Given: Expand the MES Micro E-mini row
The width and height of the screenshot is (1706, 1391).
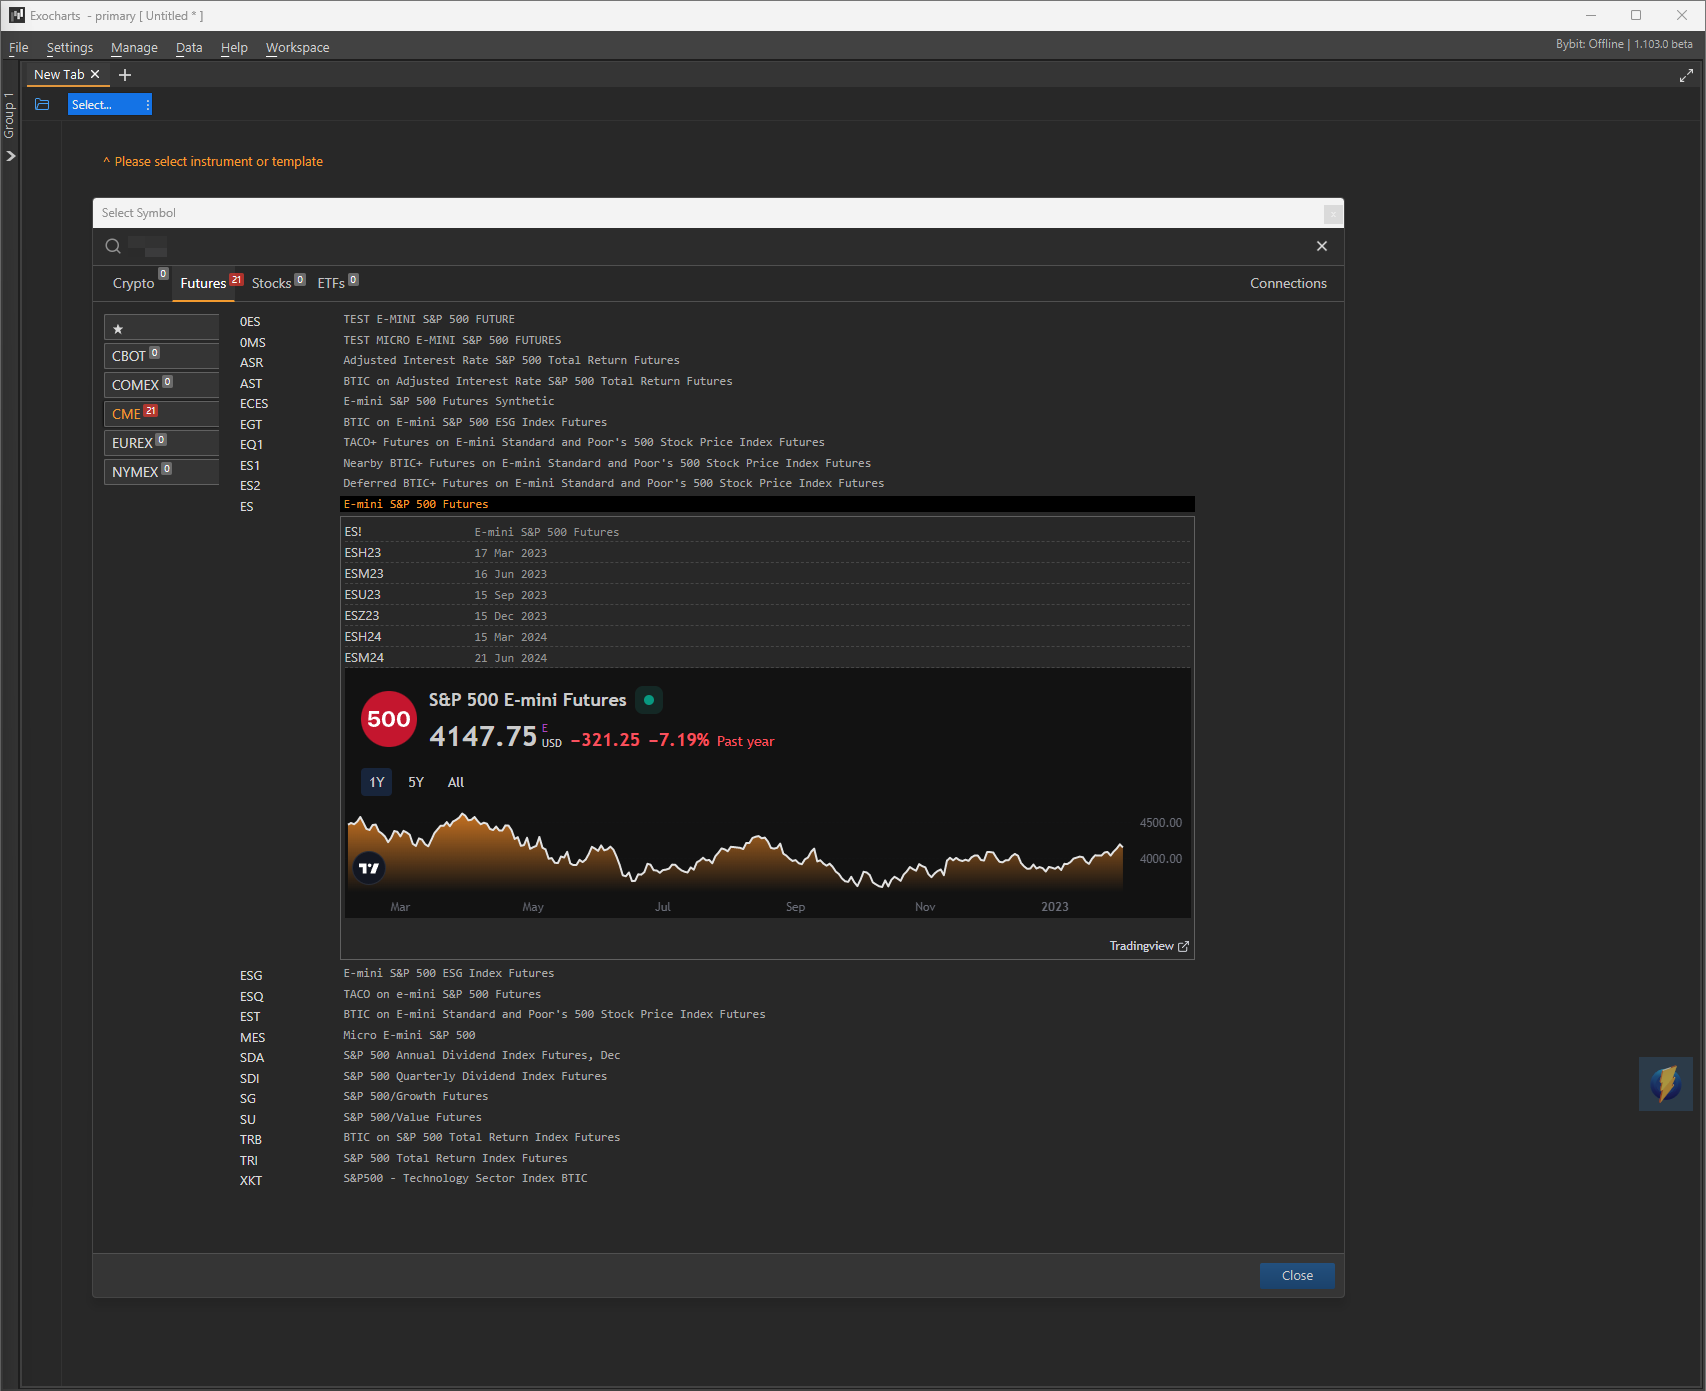Looking at the screenshot, I should point(716,1036).
